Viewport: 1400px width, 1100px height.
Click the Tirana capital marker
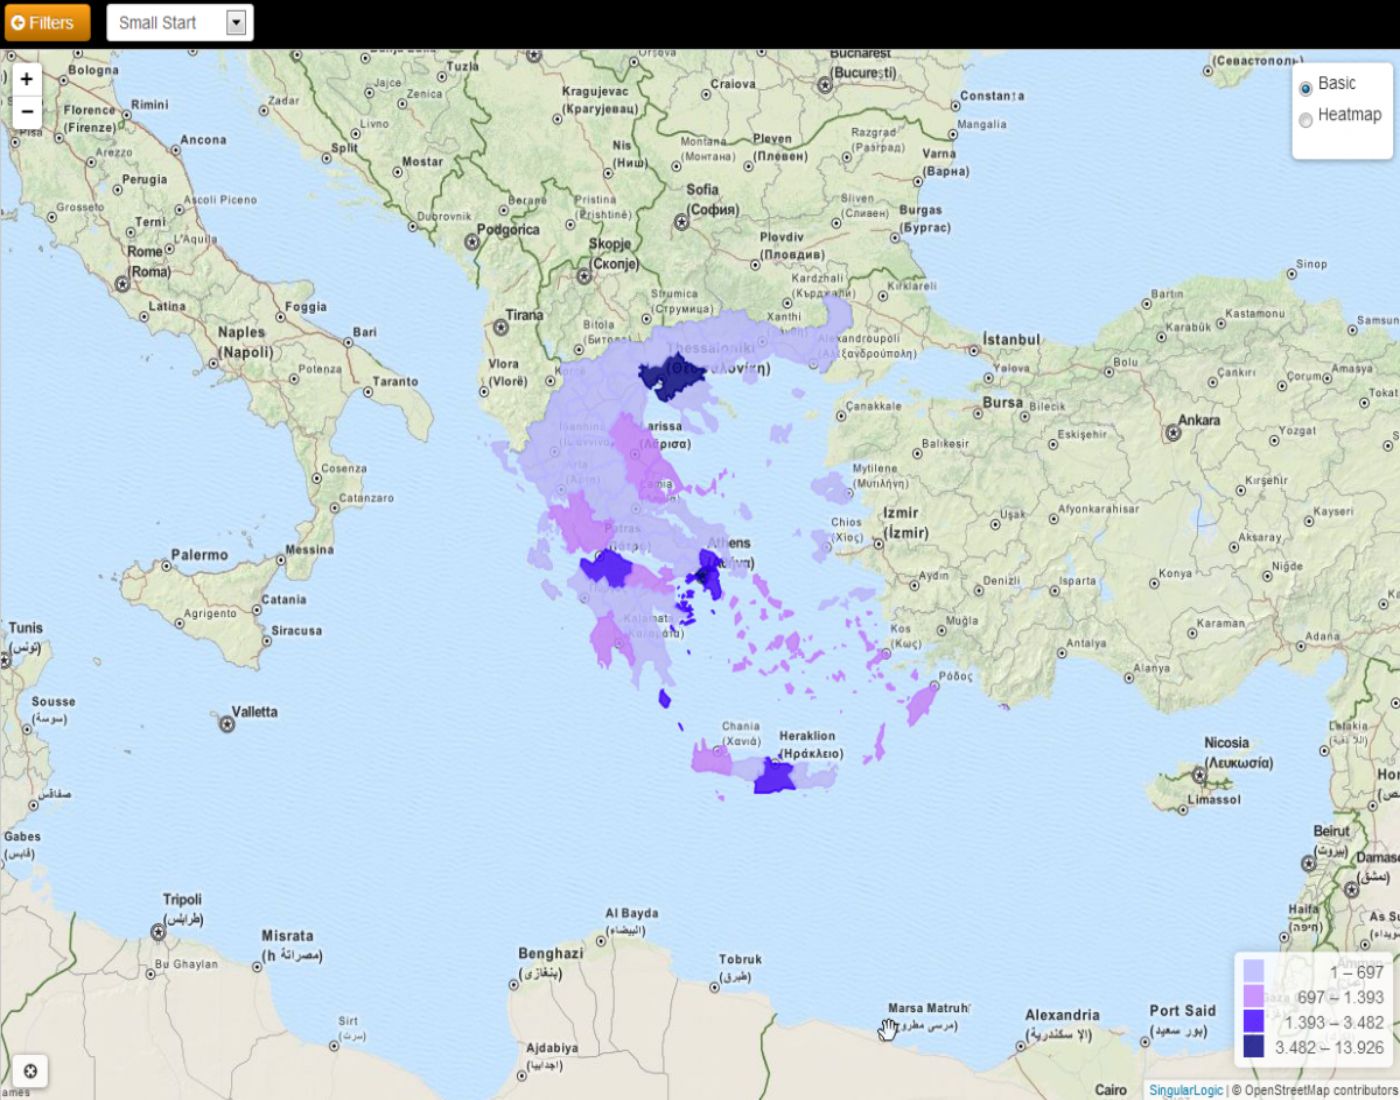click(x=501, y=327)
